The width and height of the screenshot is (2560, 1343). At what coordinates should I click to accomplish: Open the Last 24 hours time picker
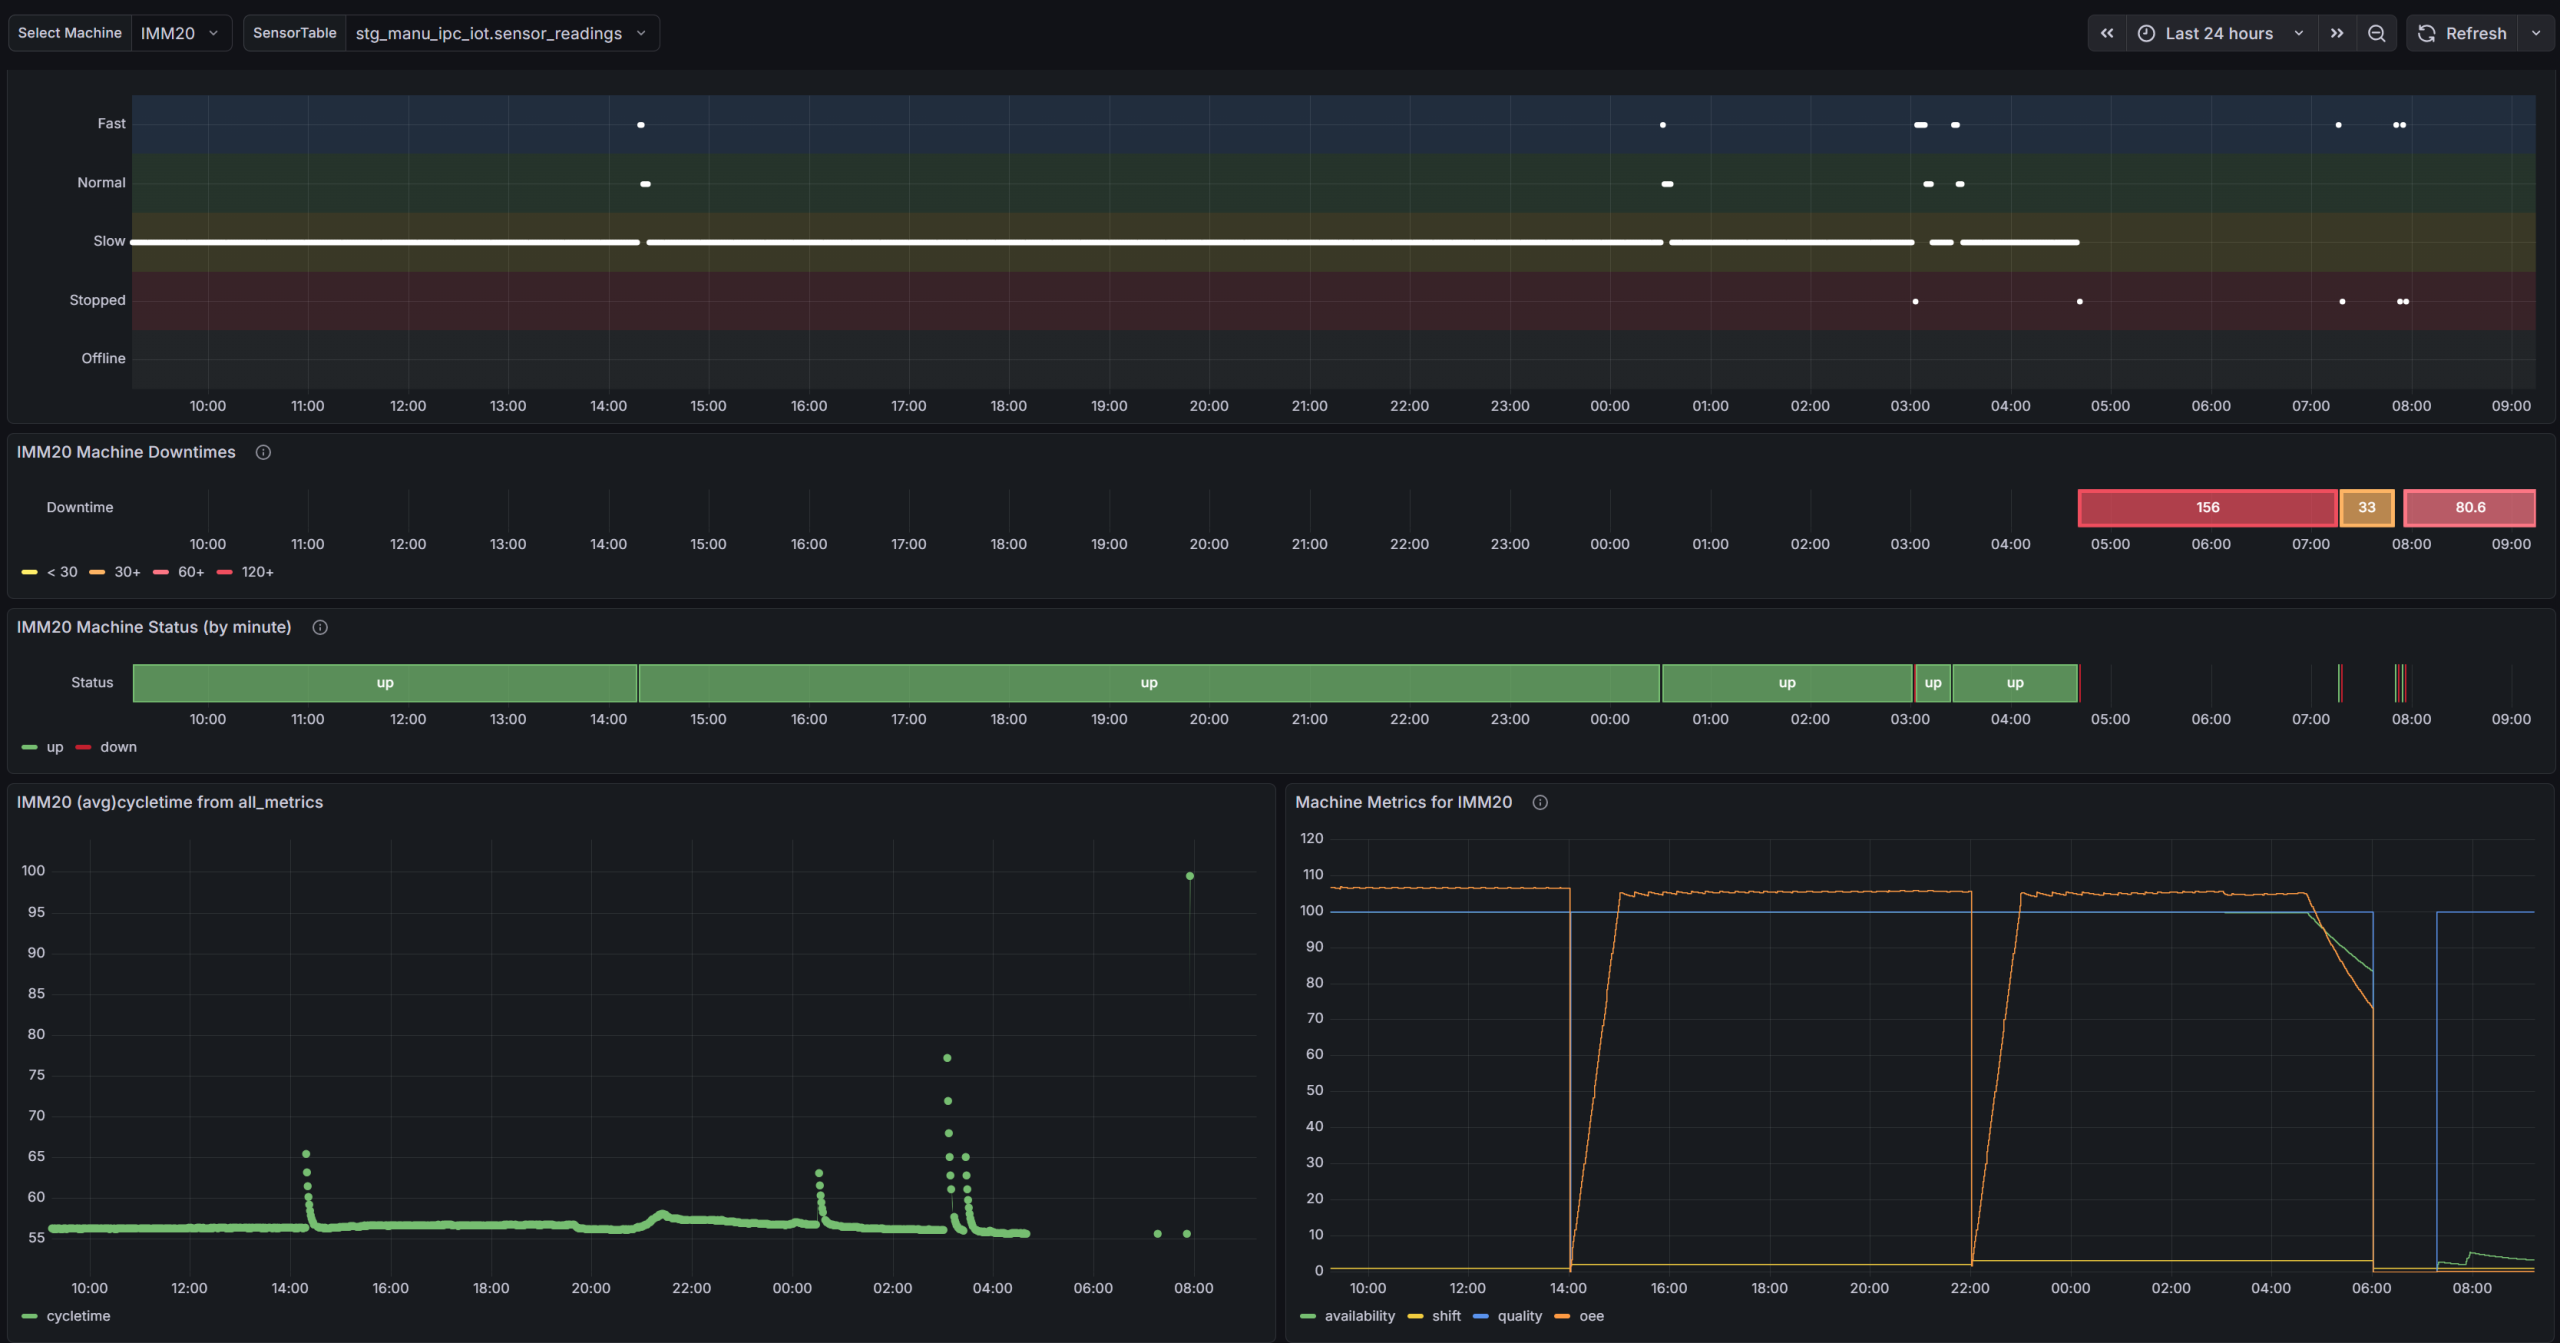tap(2221, 33)
